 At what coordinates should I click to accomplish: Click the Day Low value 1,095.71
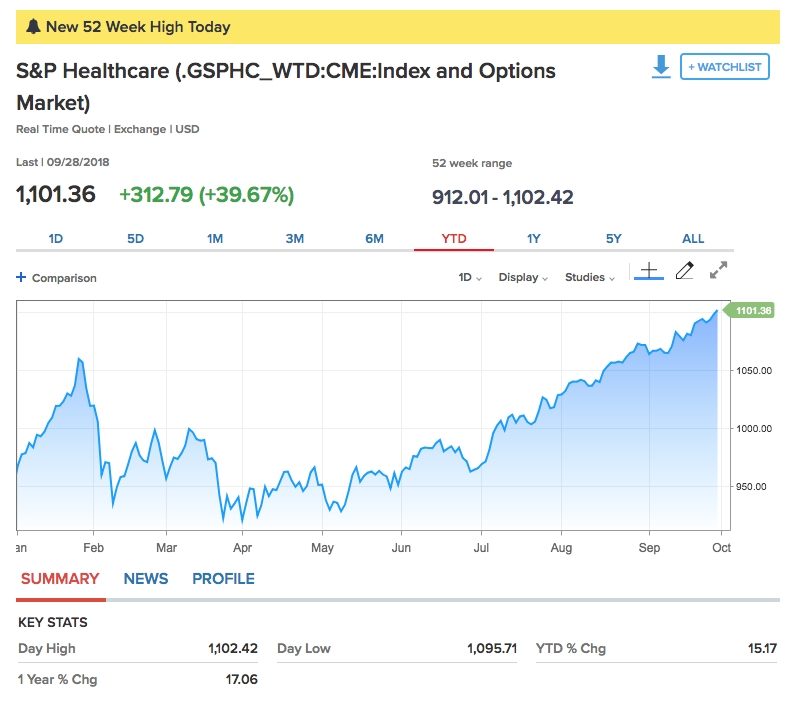492,648
